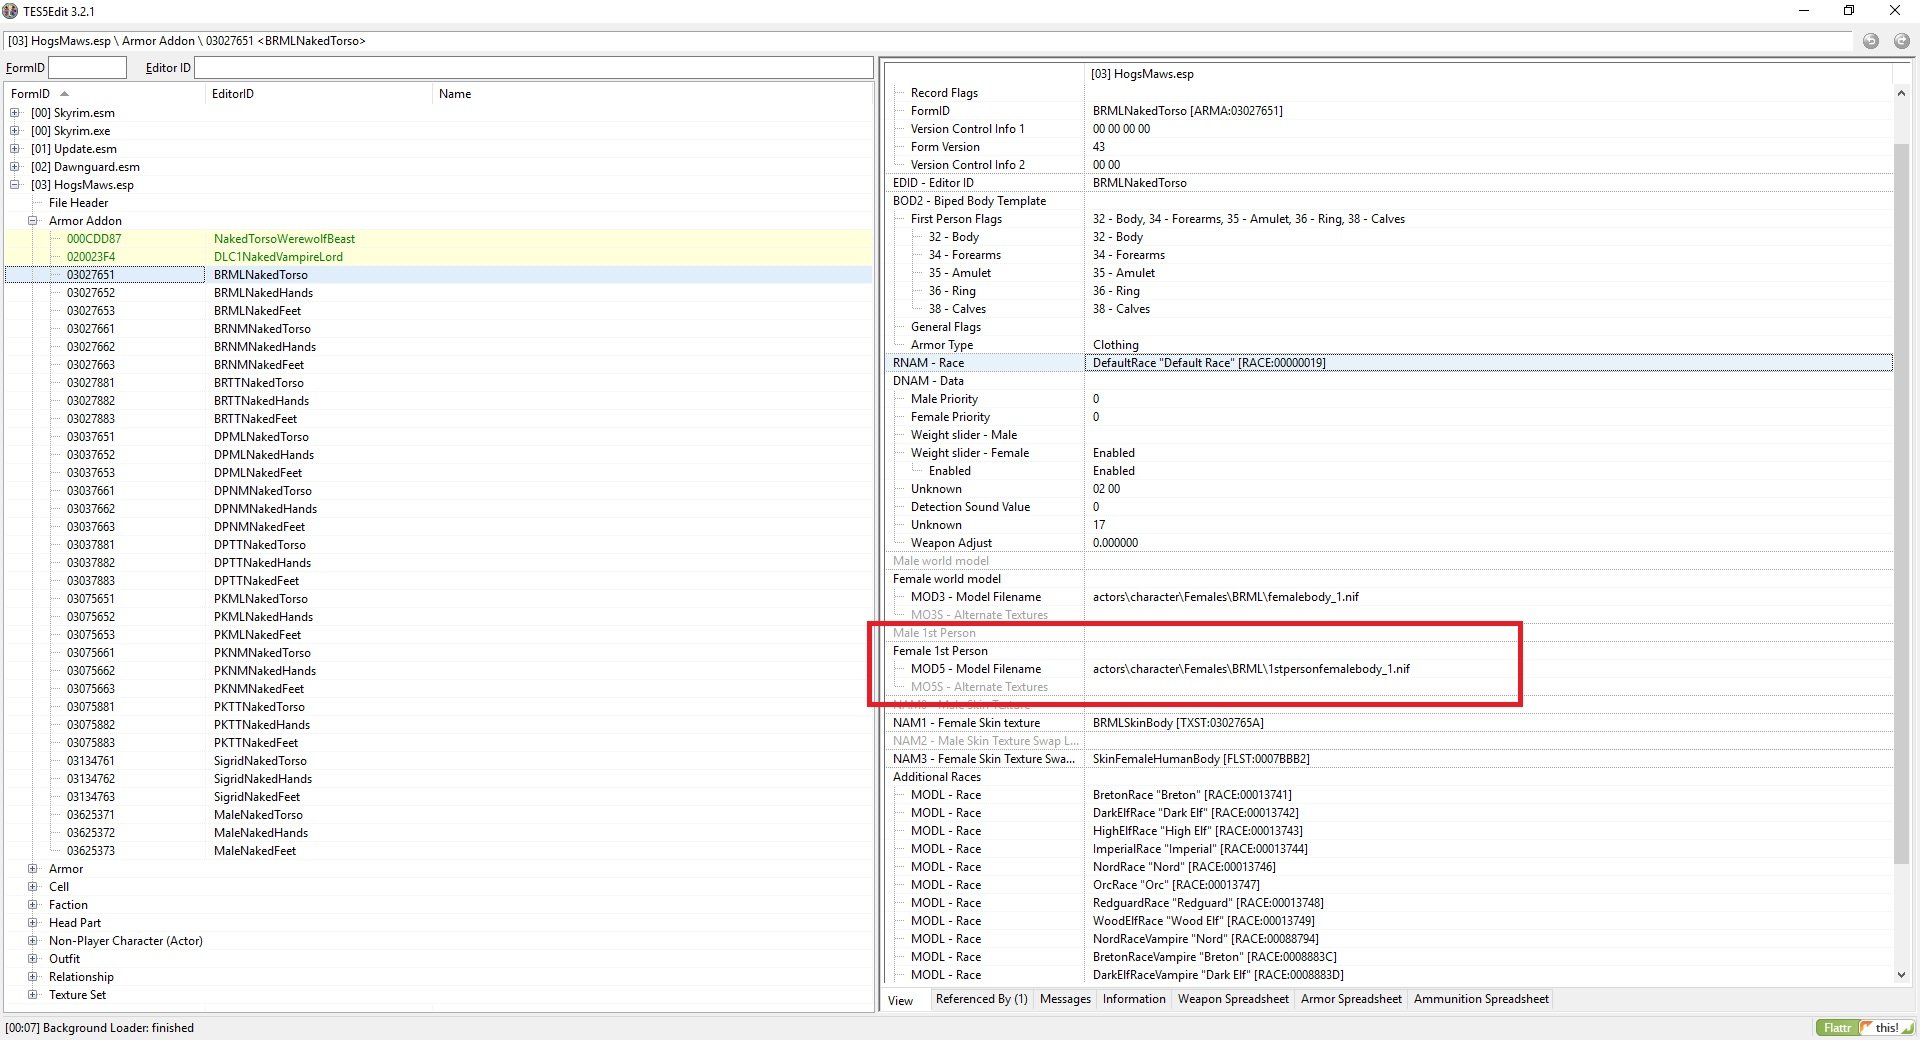Open the Armor Spreadsheet tab
Image resolution: width=1920 pixels, height=1040 pixels.
pyautogui.click(x=1351, y=999)
